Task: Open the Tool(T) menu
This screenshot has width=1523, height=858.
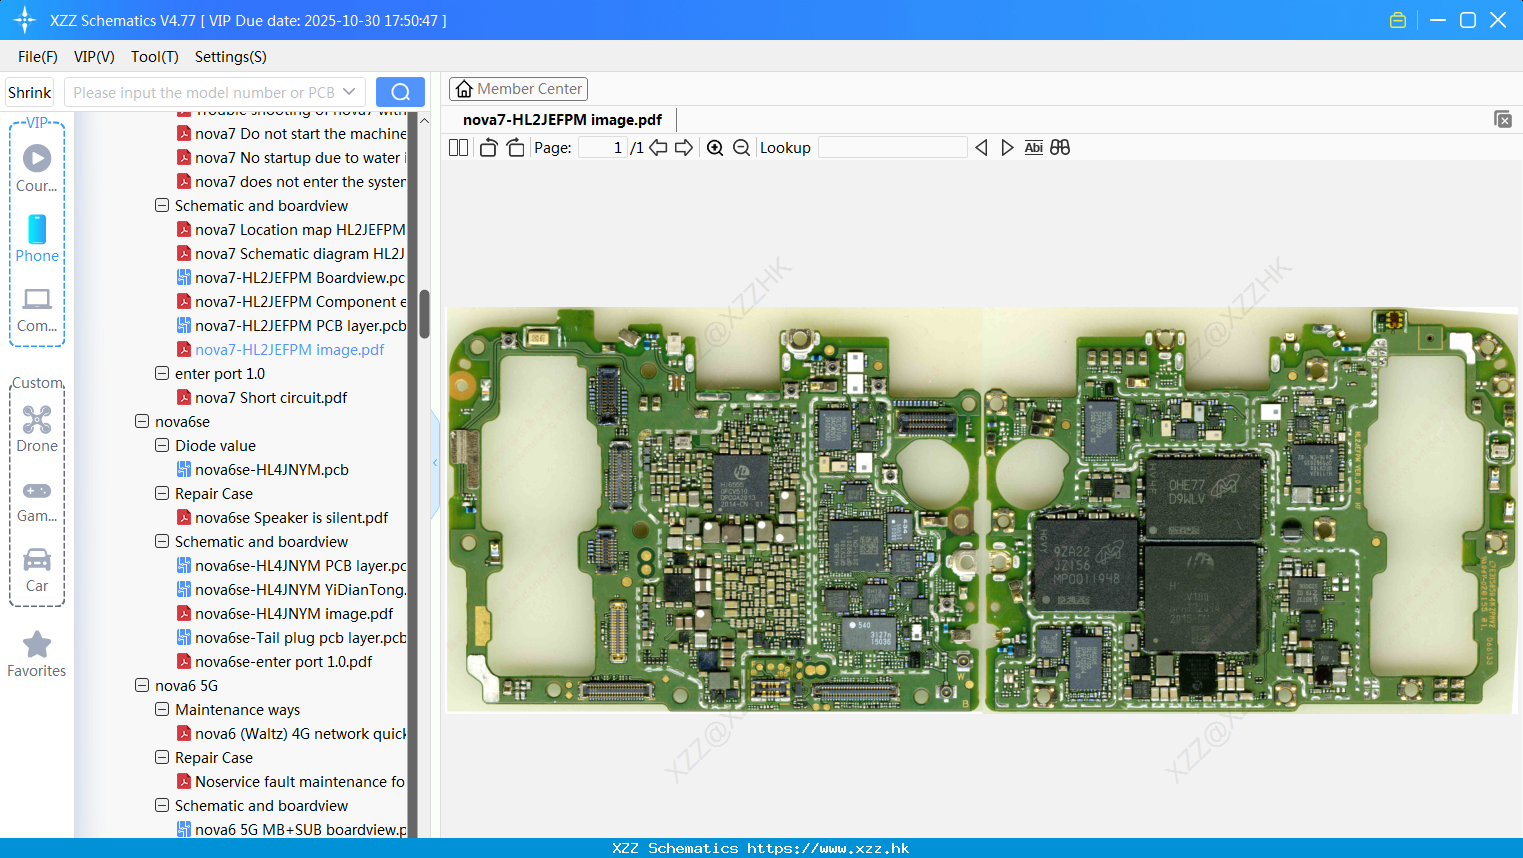Action: (155, 57)
